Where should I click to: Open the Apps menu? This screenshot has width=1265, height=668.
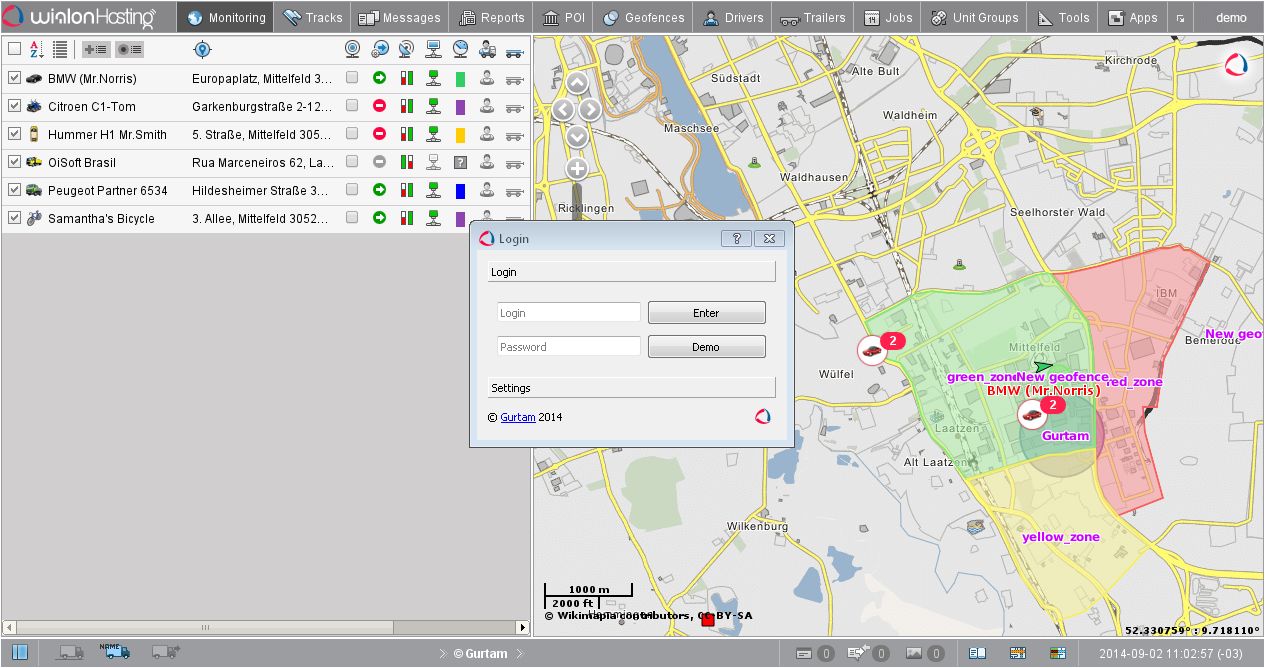(1132, 17)
